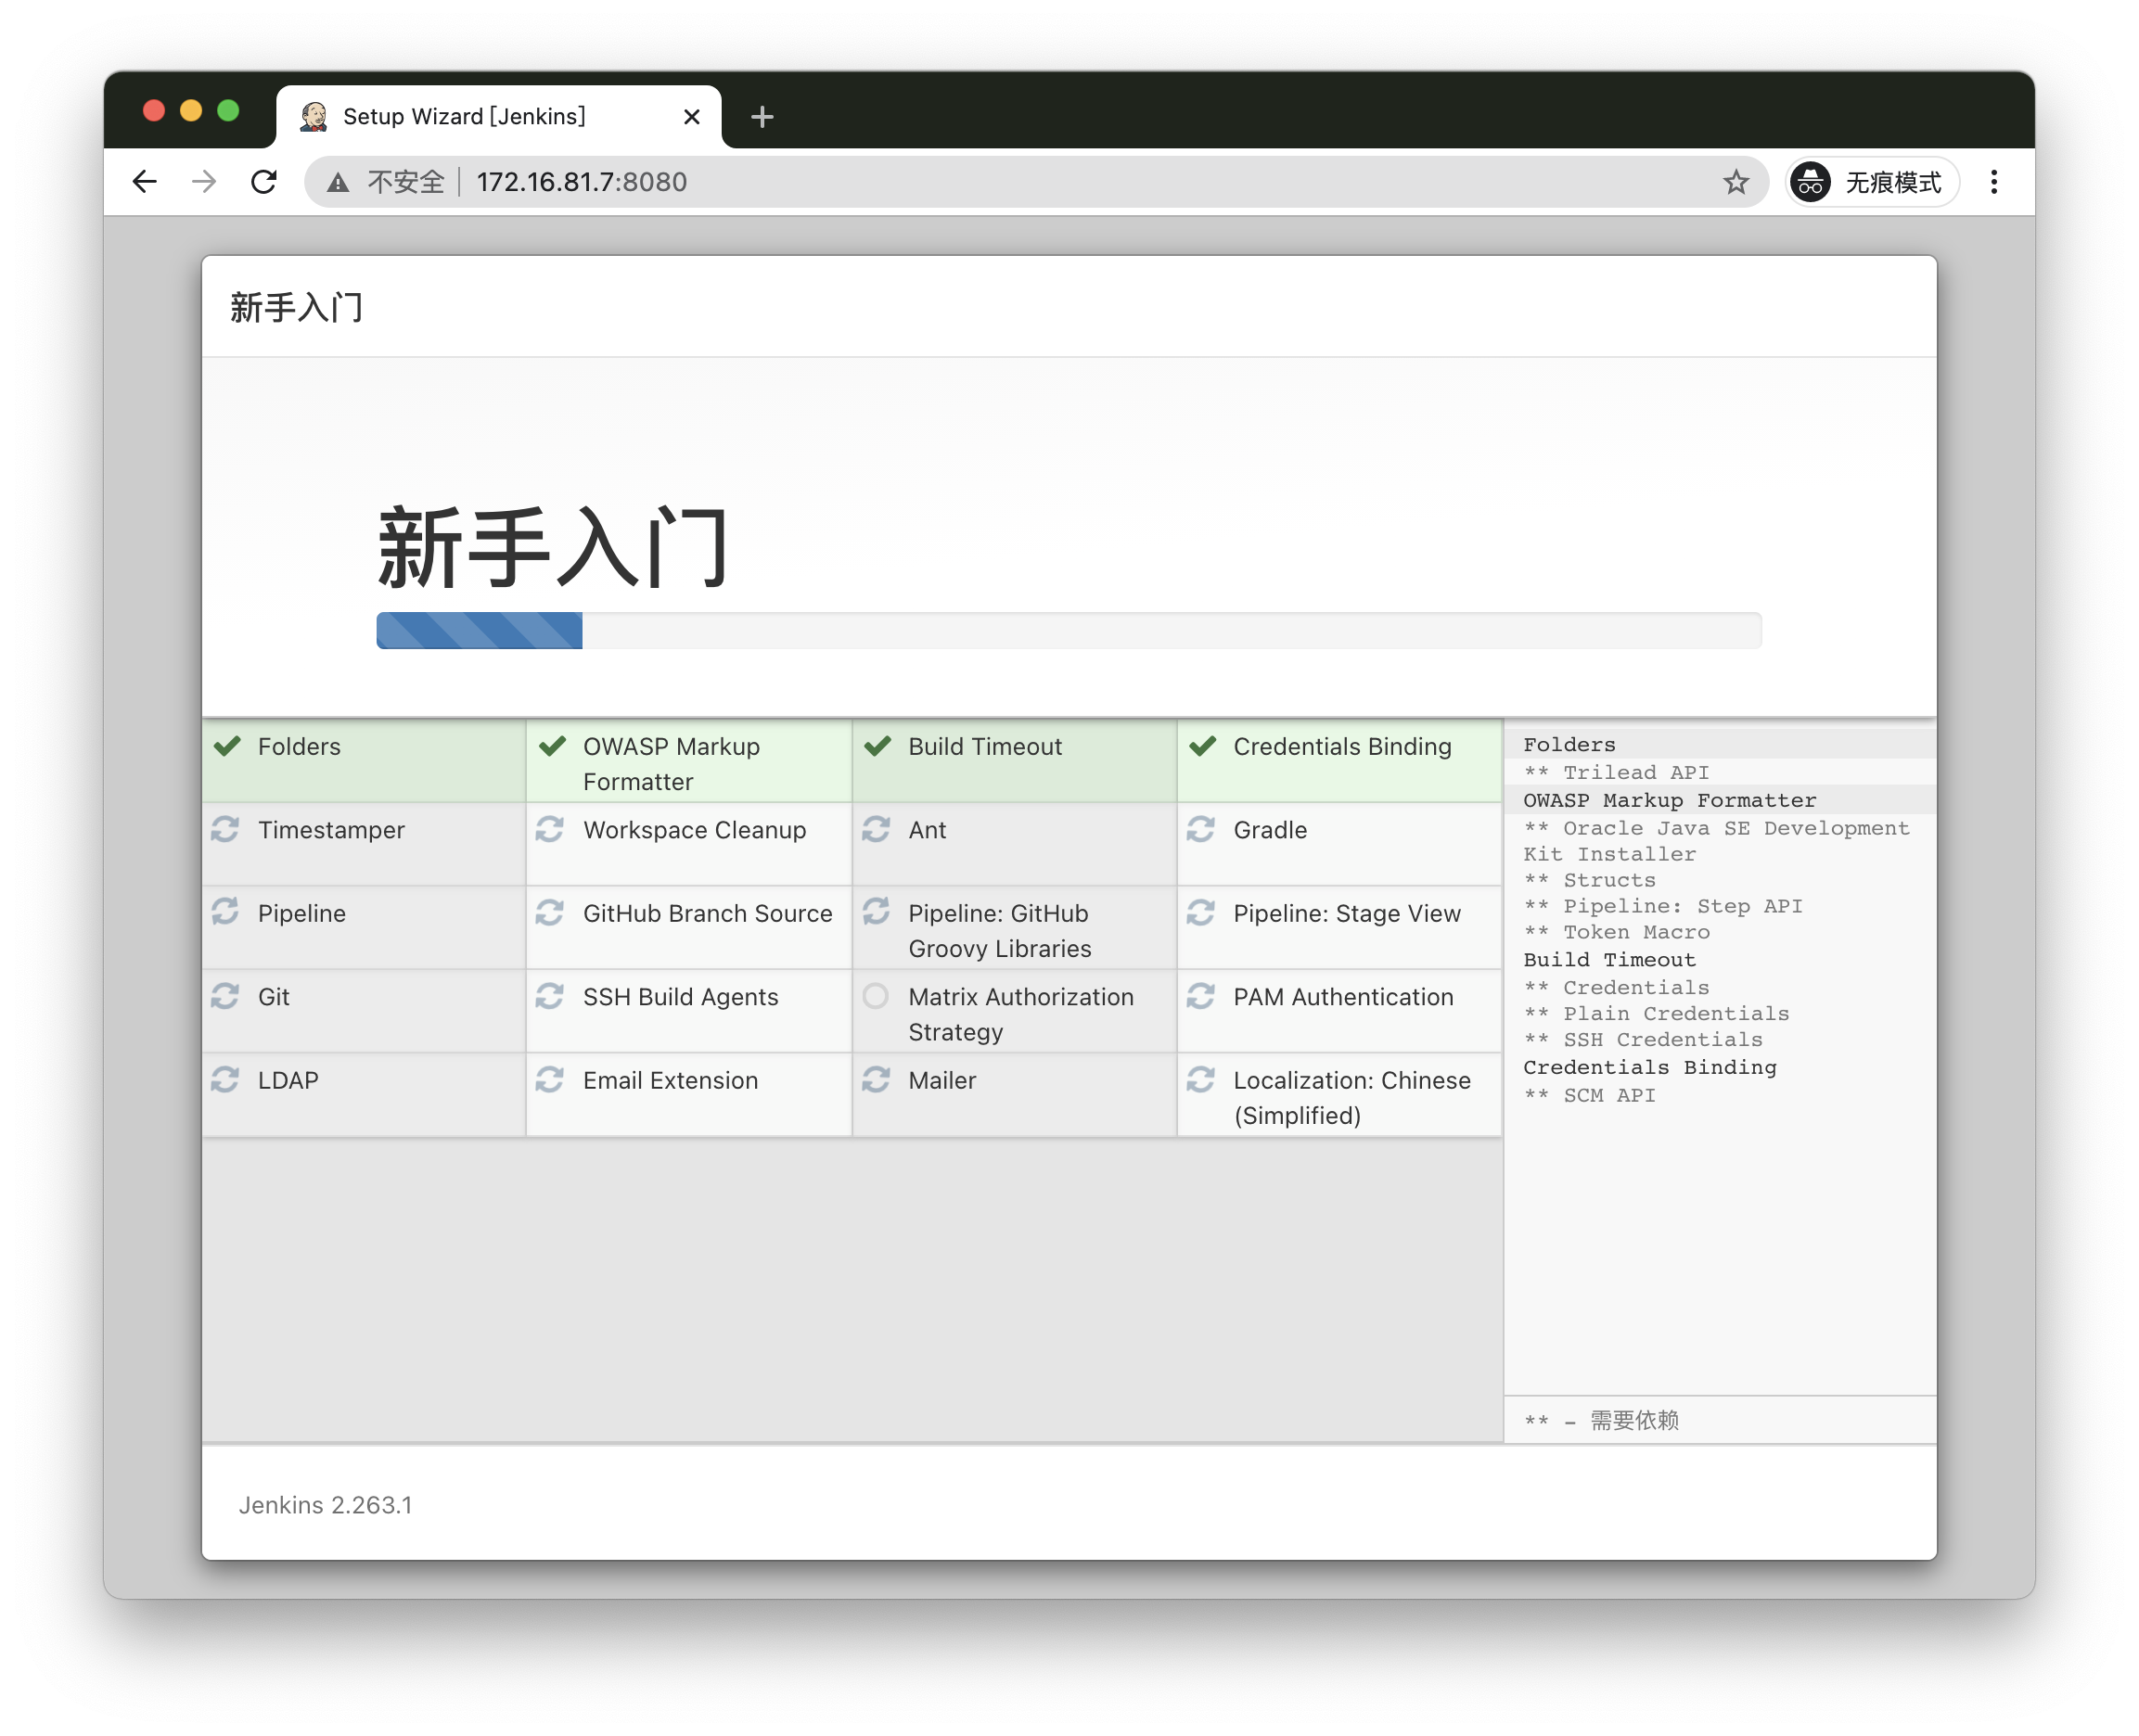Reload the Jenkins setup page
Screen dimensions: 2139x1736
coord(264,181)
